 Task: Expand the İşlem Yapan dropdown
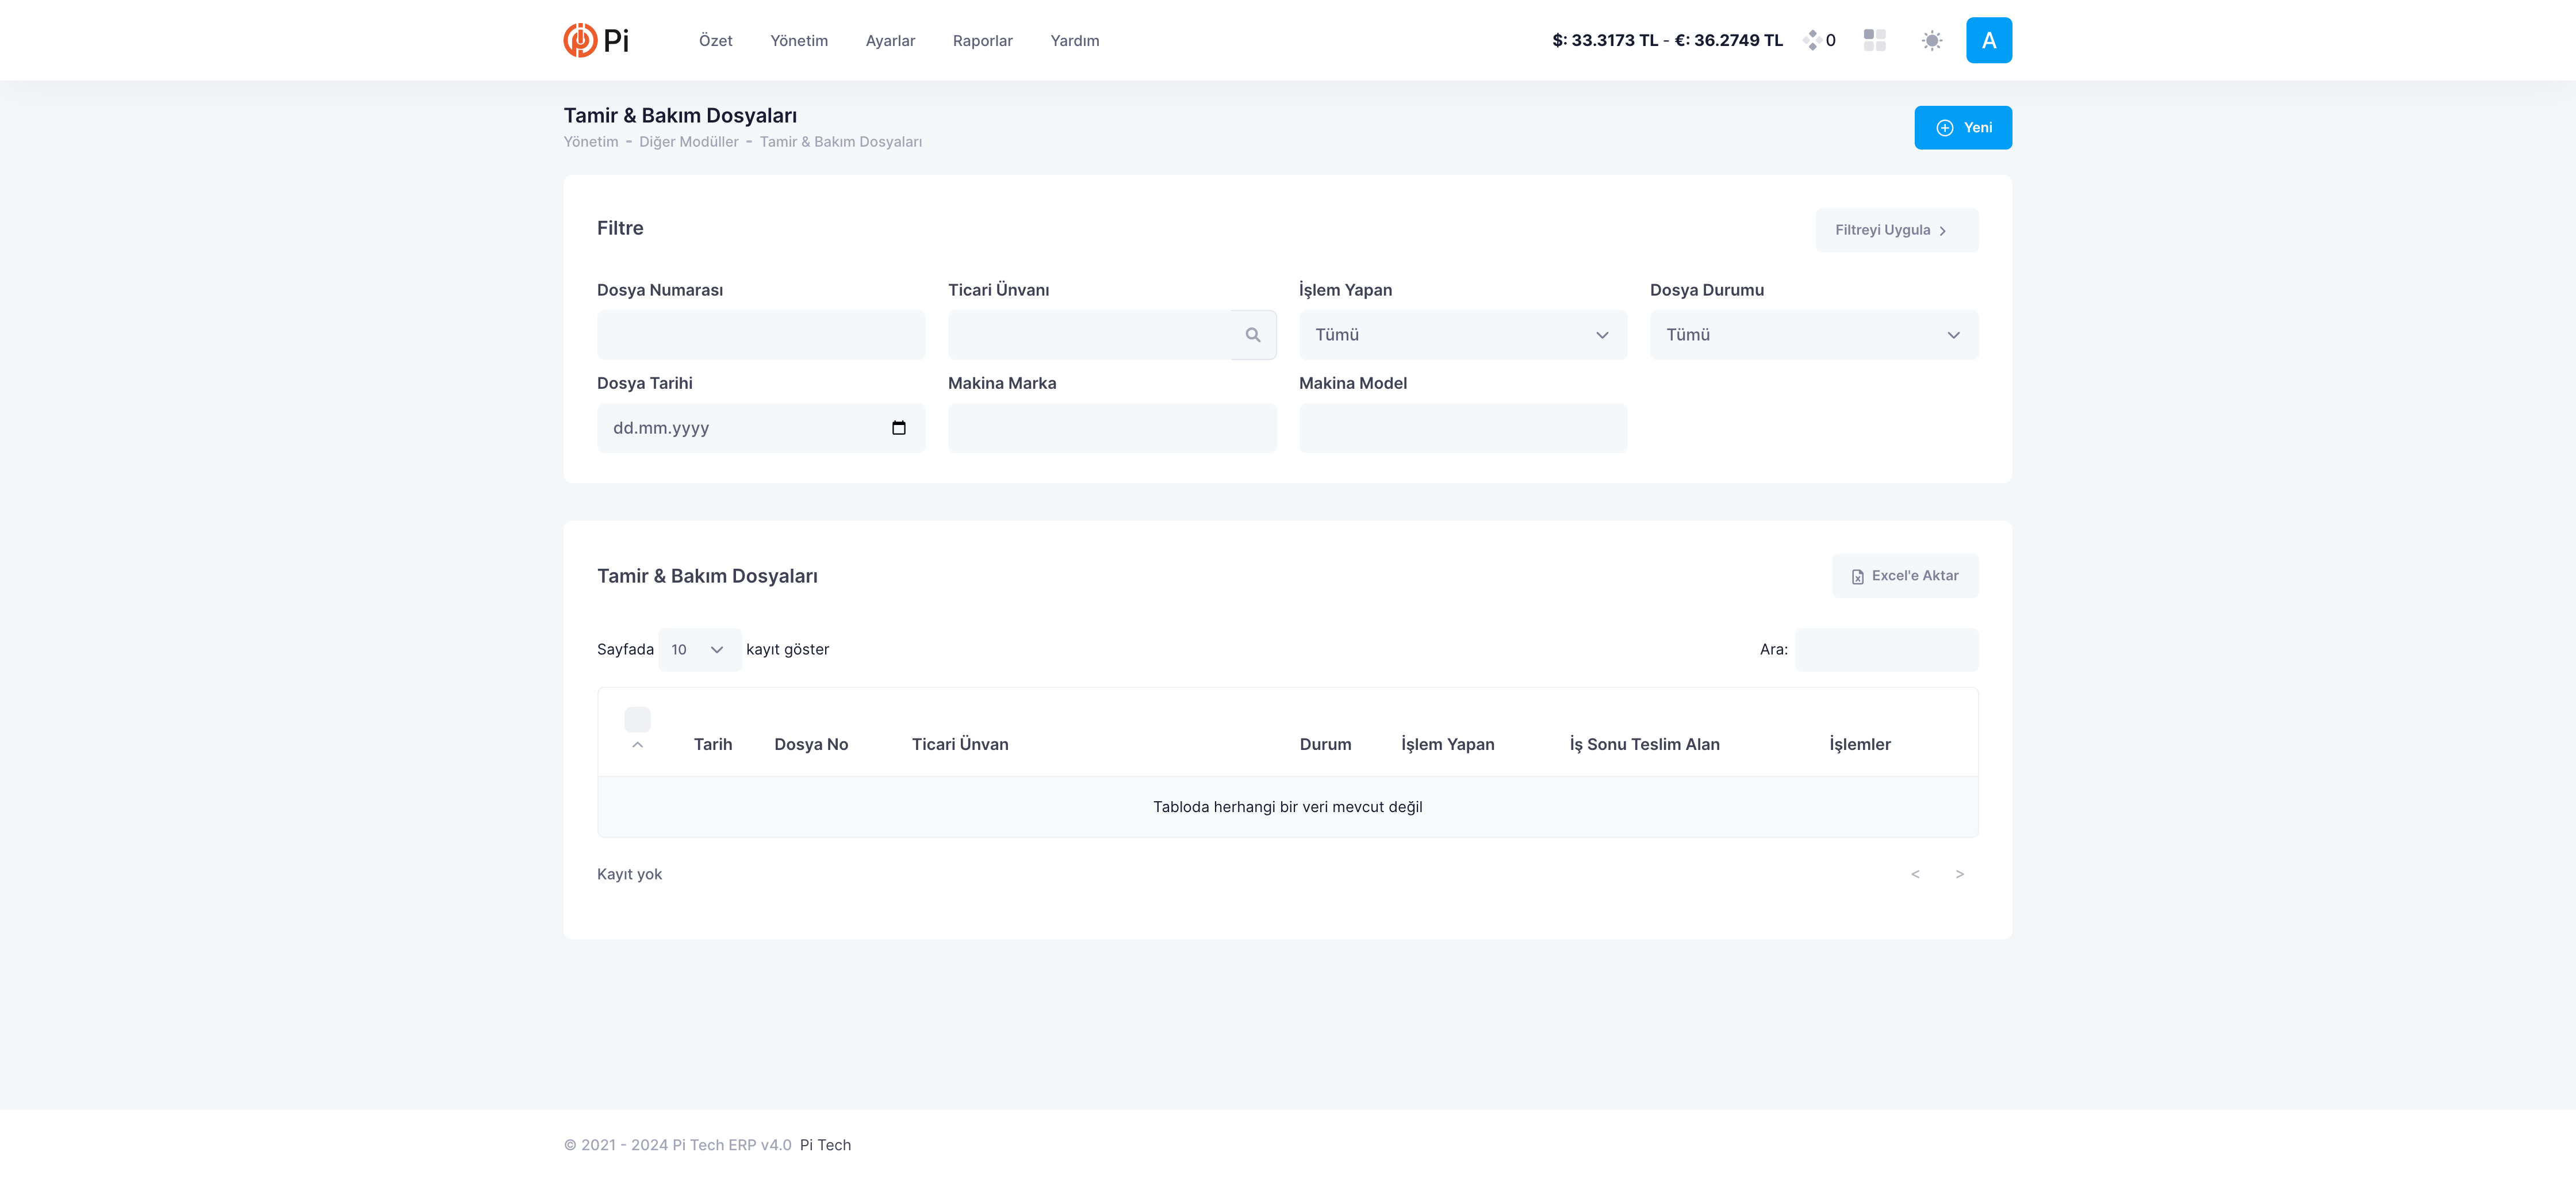(x=1462, y=335)
